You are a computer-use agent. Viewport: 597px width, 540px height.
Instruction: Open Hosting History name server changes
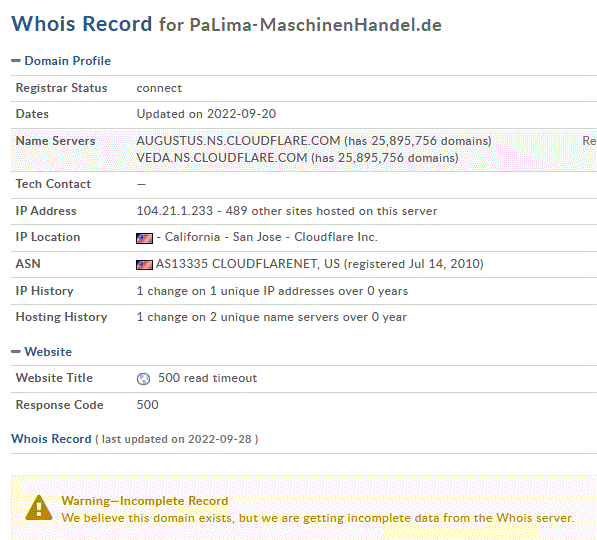coord(271,317)
